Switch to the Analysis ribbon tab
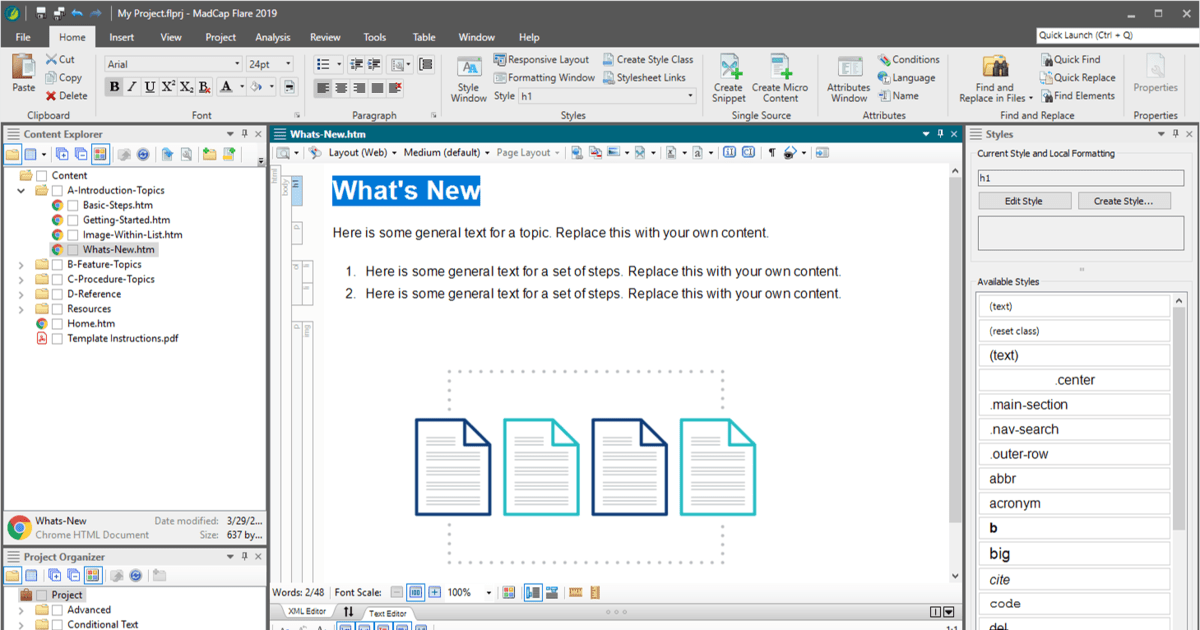1200x630 pixels. click(273, 37)
